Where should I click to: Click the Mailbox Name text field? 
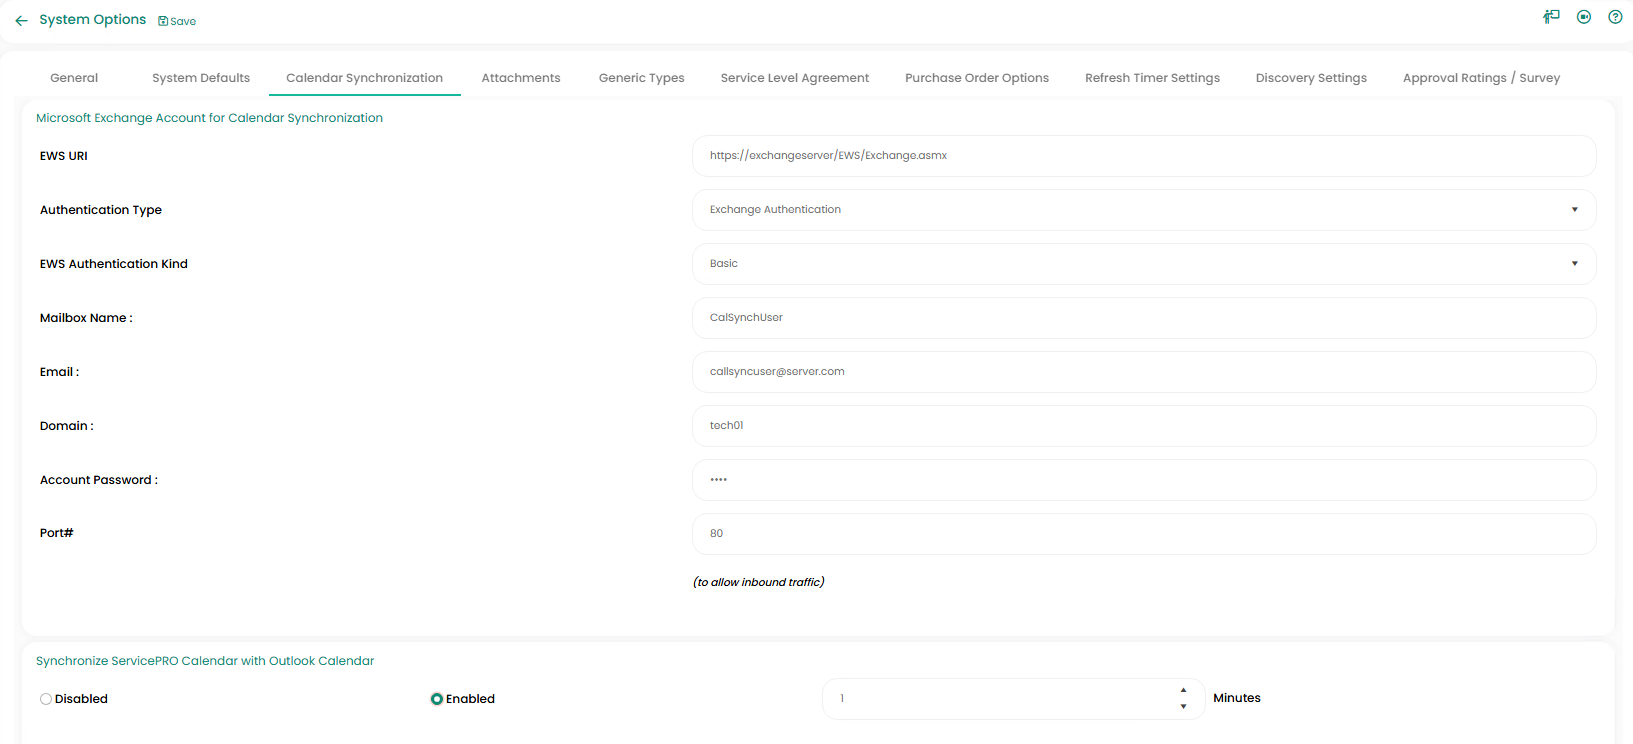(1143, 318)
